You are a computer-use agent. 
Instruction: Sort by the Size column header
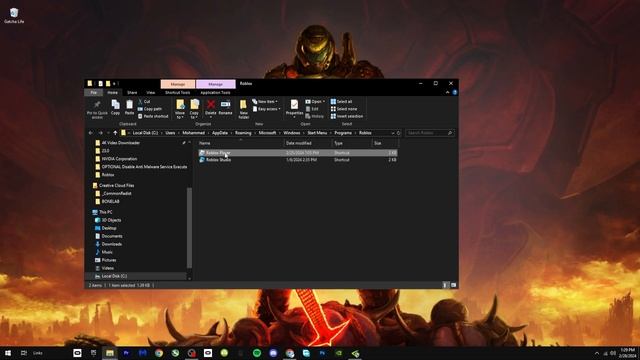point(384,143)
